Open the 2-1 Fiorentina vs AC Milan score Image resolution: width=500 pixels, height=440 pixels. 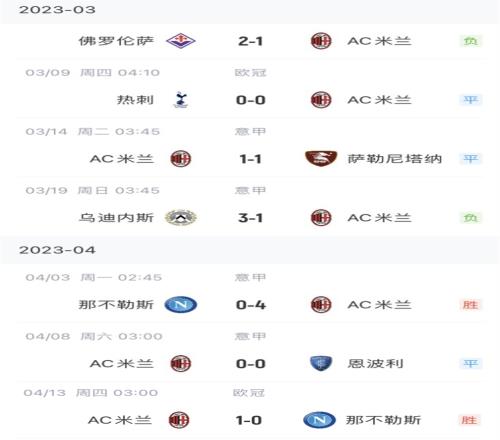coord(250,41)
